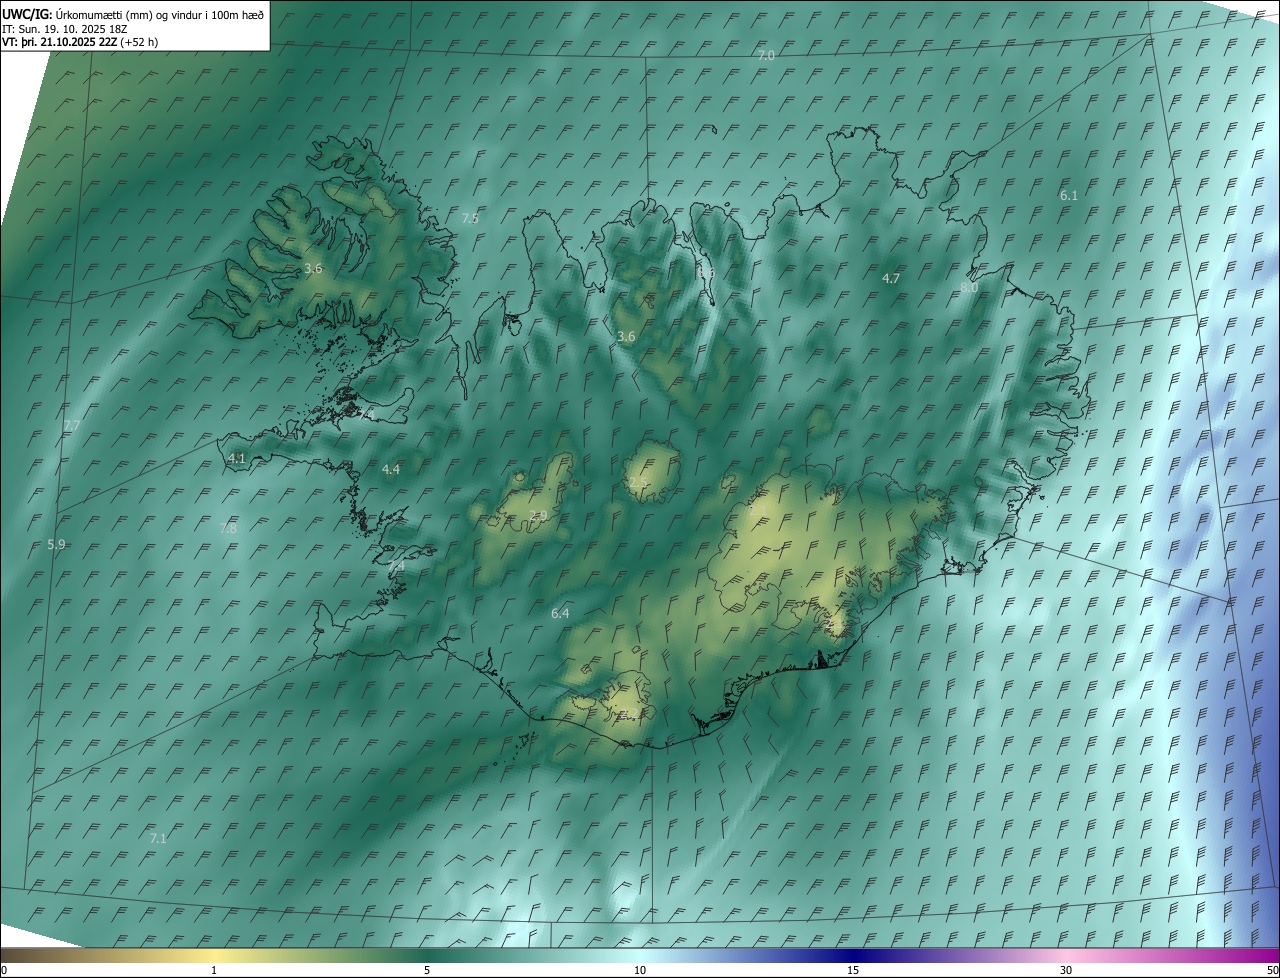Select the 7.7 value label

tap(71, 426)
